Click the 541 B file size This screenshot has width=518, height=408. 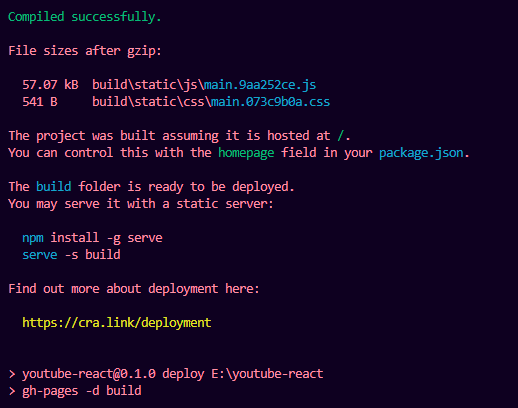click(40, 102)
